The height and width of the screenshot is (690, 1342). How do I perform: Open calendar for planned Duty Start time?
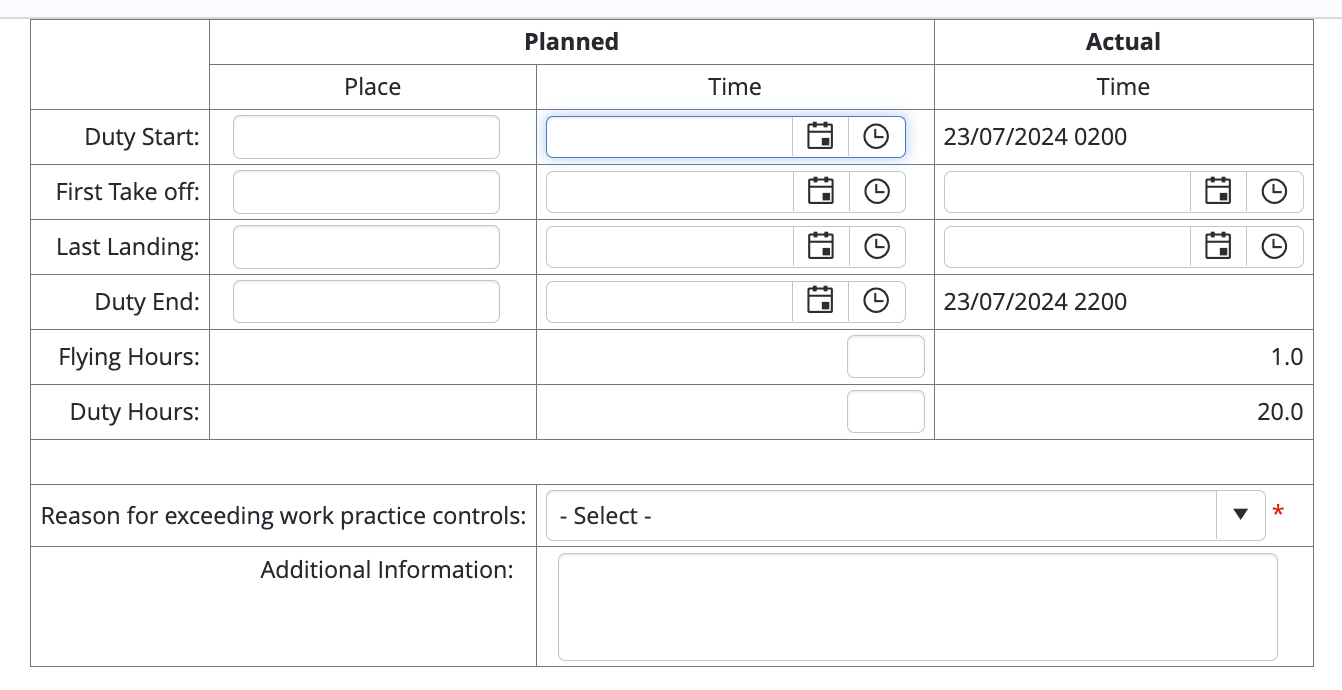coord(821,137)
